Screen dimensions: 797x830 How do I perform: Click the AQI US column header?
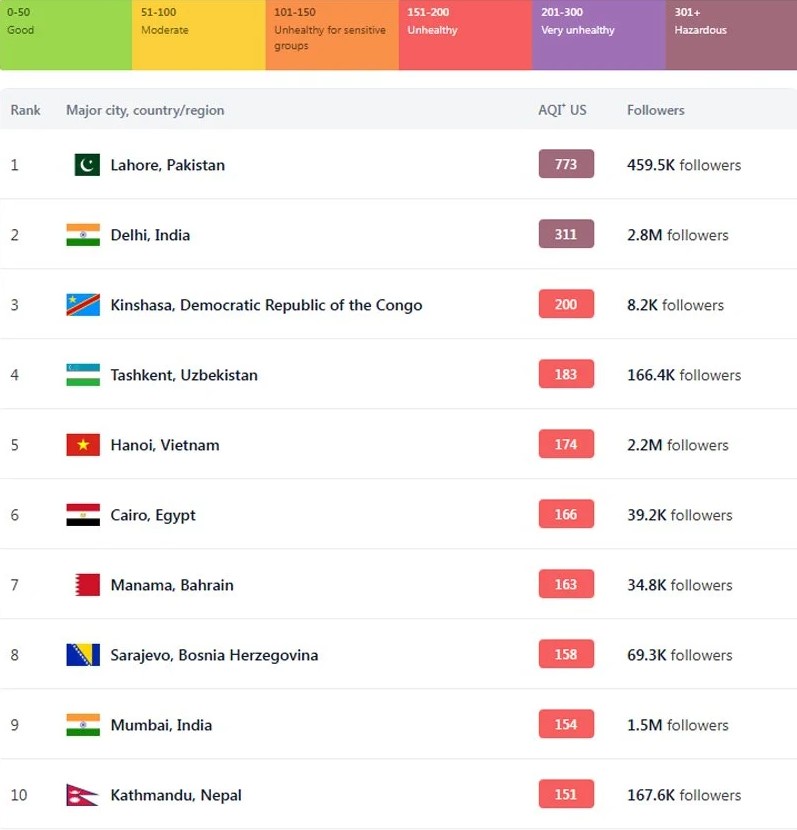(562, 110)
